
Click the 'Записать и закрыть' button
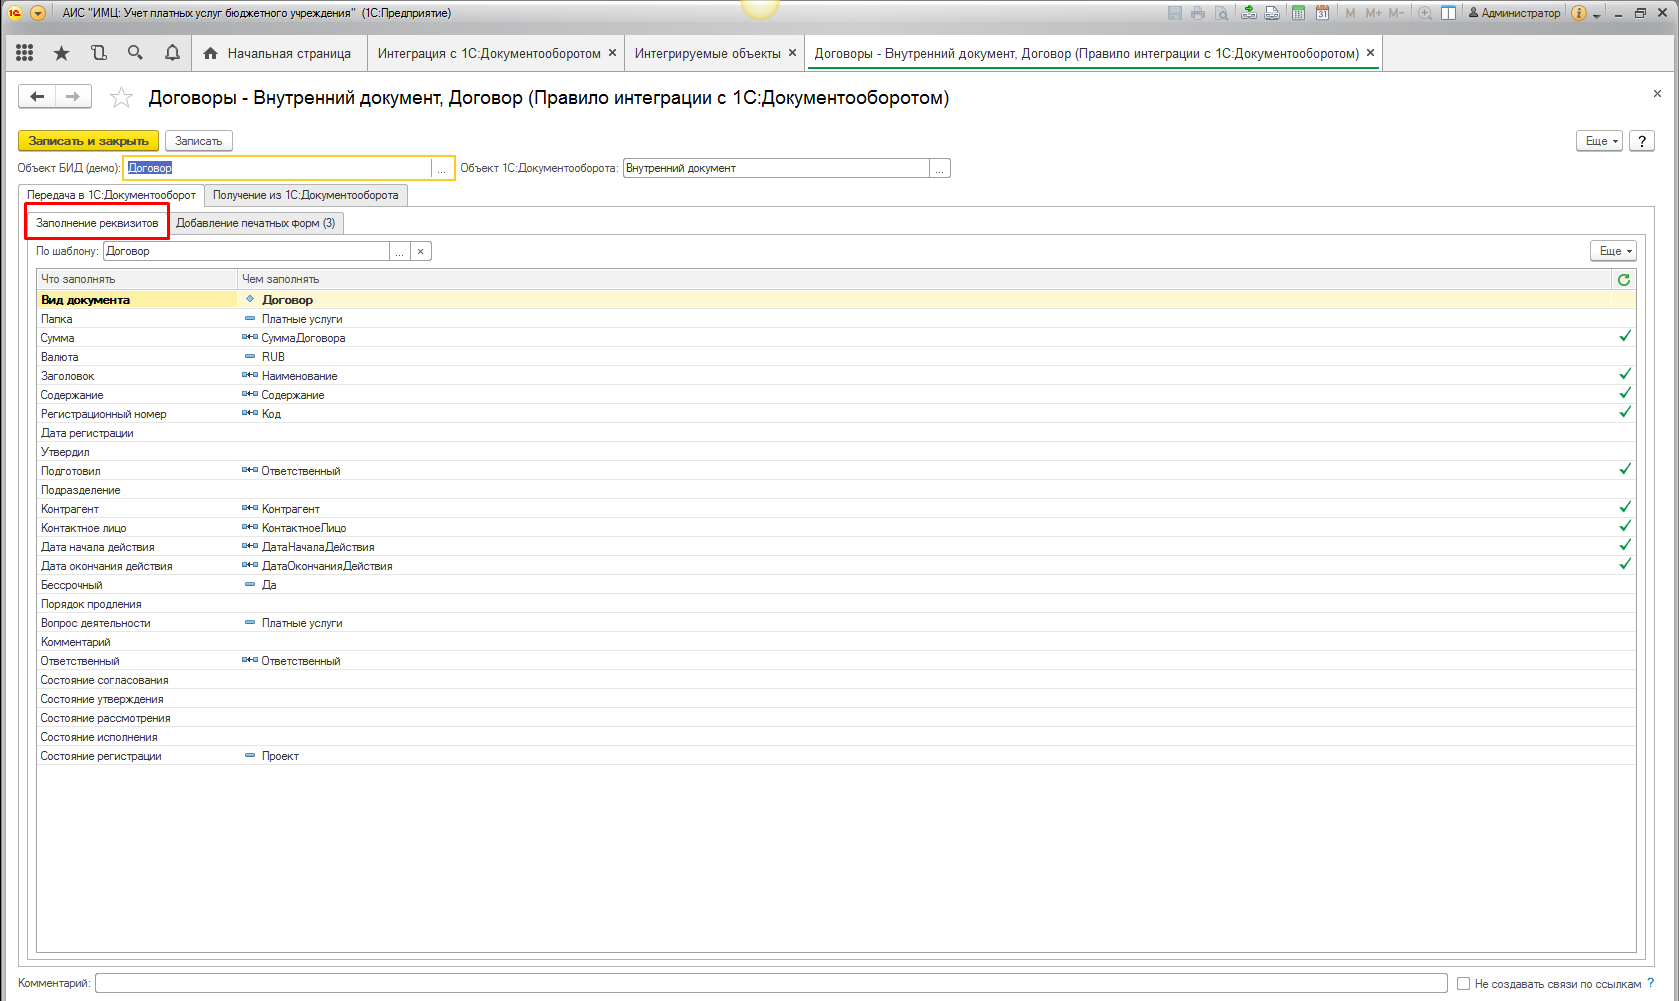(x=88, y=141)
